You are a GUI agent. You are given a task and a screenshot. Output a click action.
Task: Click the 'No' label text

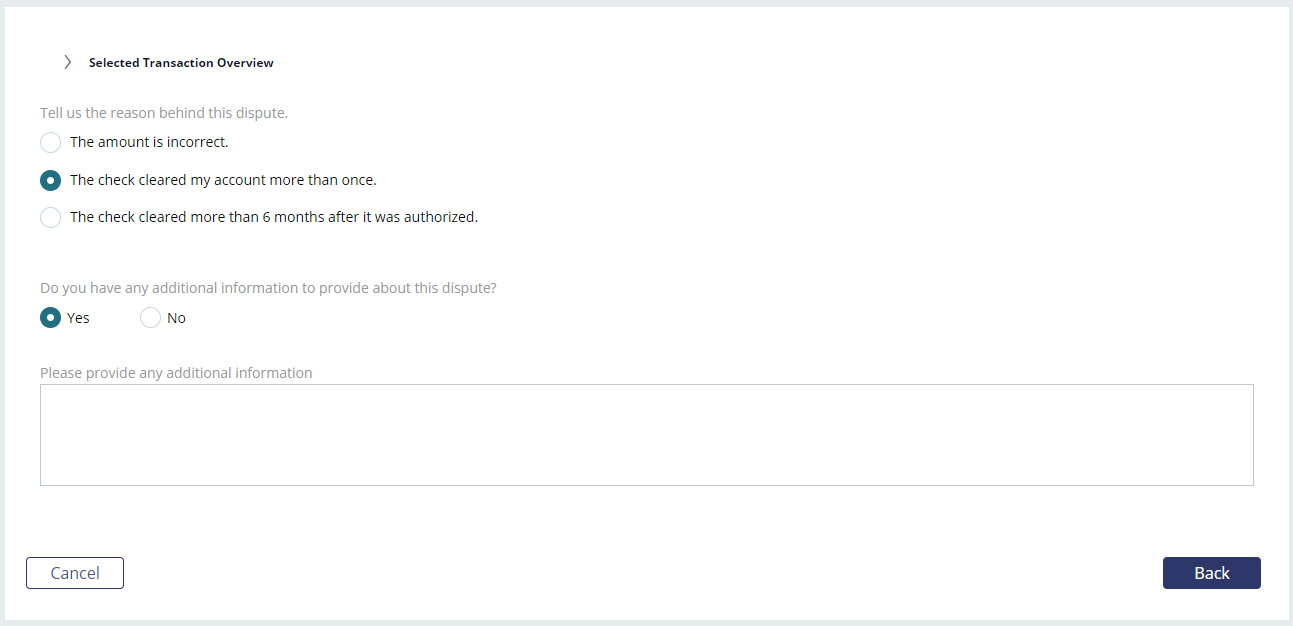coord(176,318)
